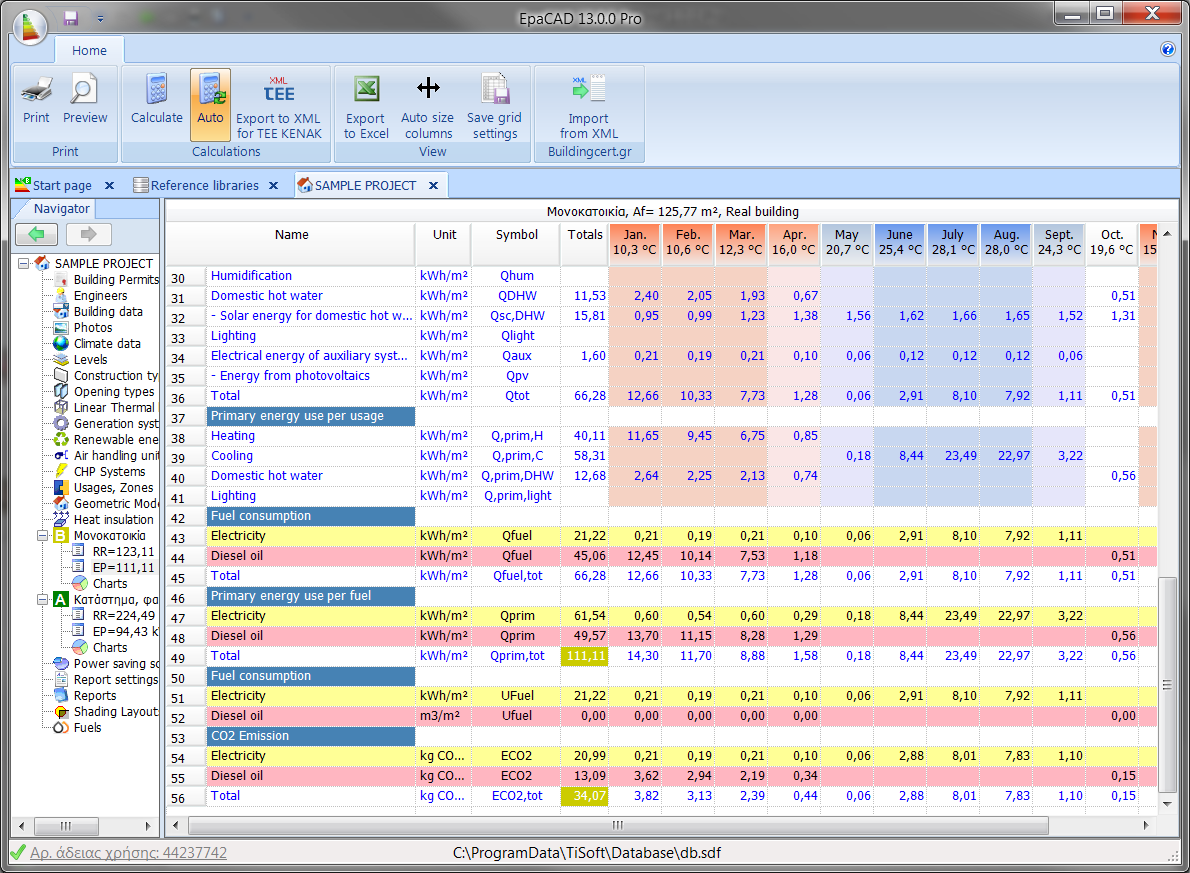Collapse the SAMPLE PROJECT tree node
1190x873 pixels.
coord(25,264)
